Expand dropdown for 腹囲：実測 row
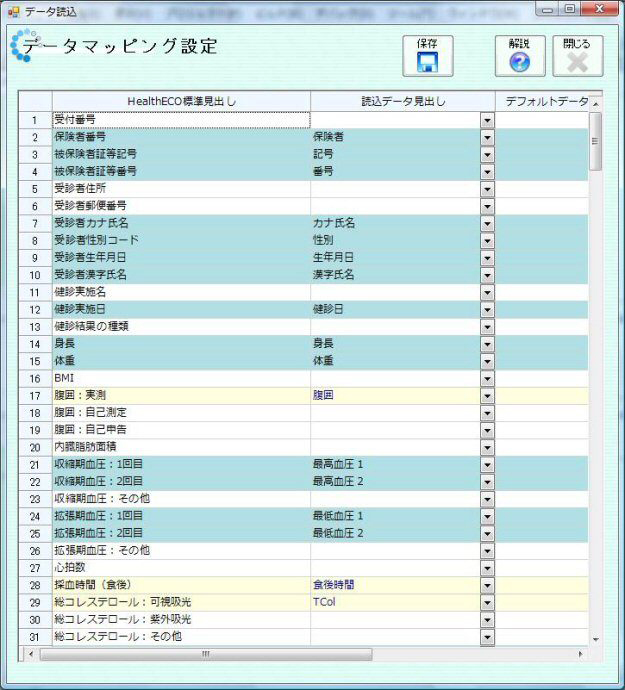625x690 pixels. coord(487,396)
